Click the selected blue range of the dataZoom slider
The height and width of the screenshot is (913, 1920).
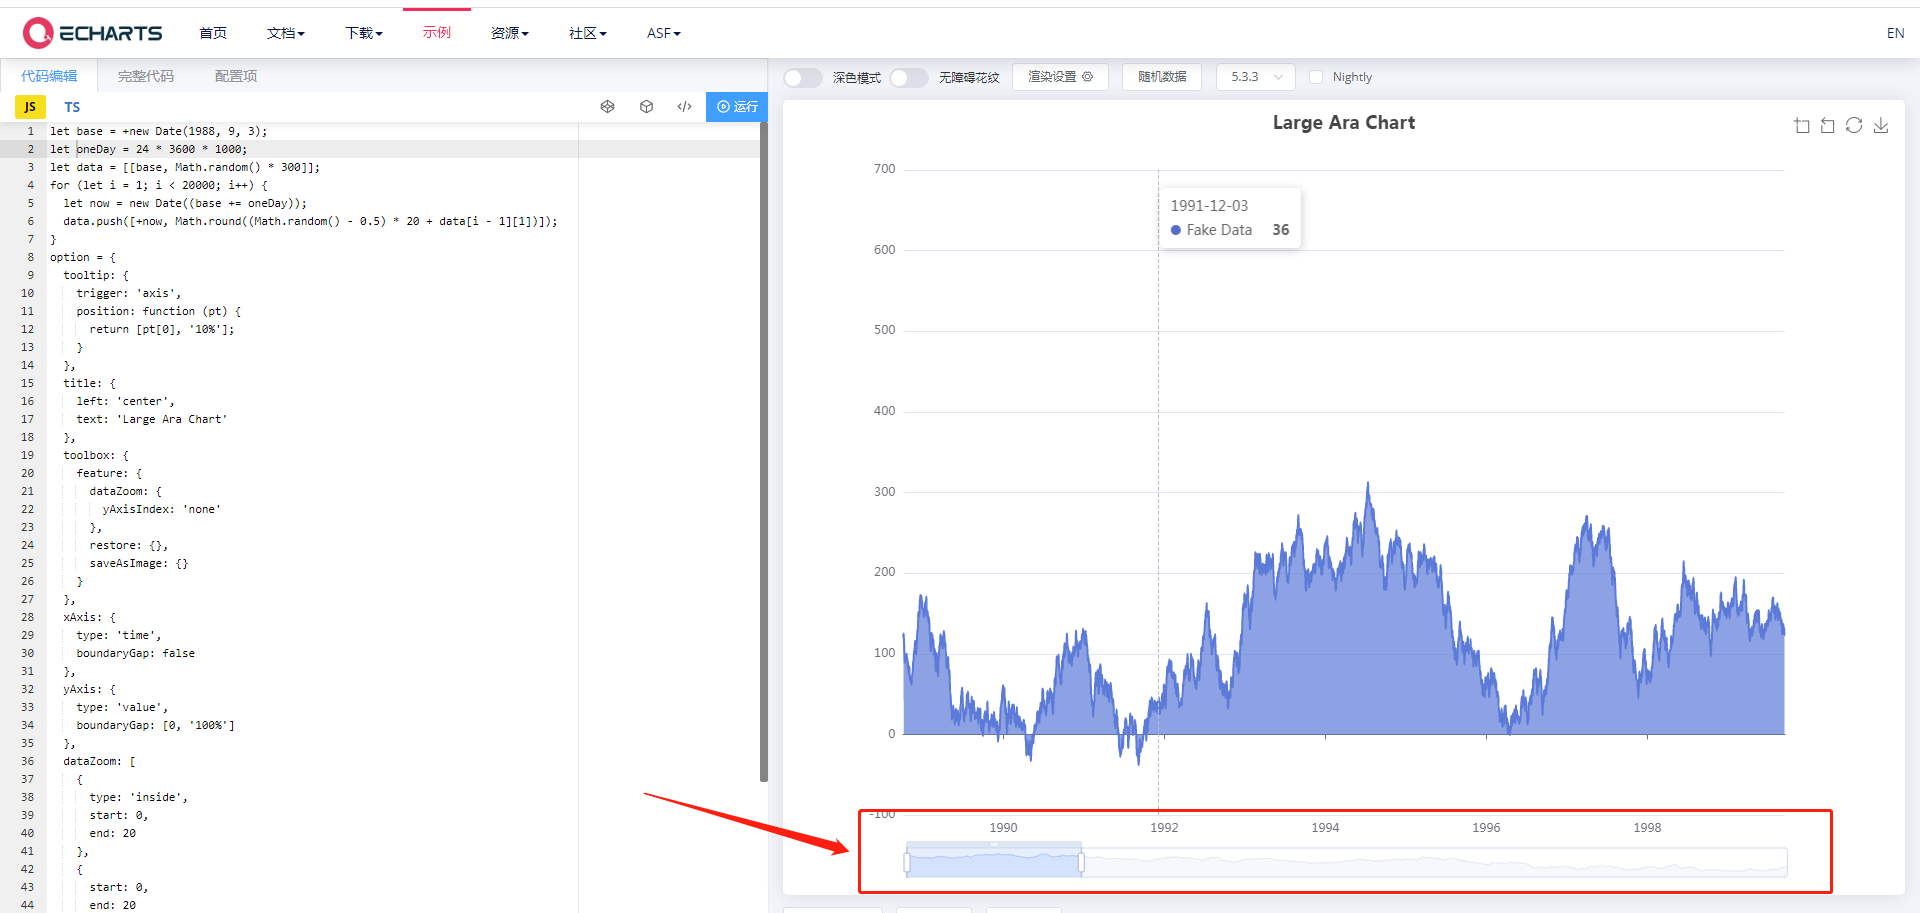pos(994,862)
